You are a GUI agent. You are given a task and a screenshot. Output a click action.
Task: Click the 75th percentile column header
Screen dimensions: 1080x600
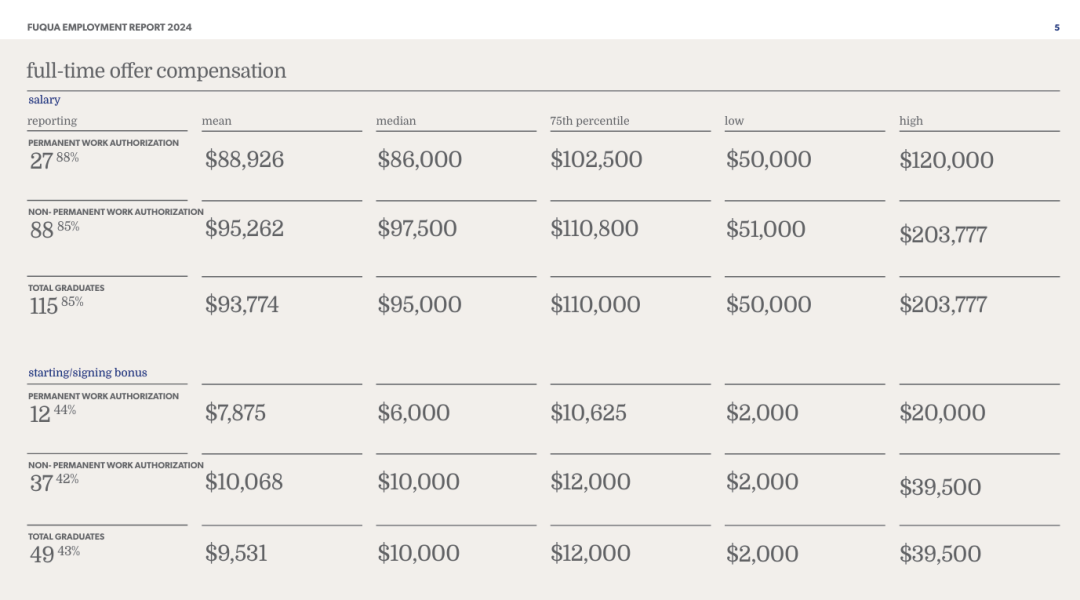[x=589, y=121]
